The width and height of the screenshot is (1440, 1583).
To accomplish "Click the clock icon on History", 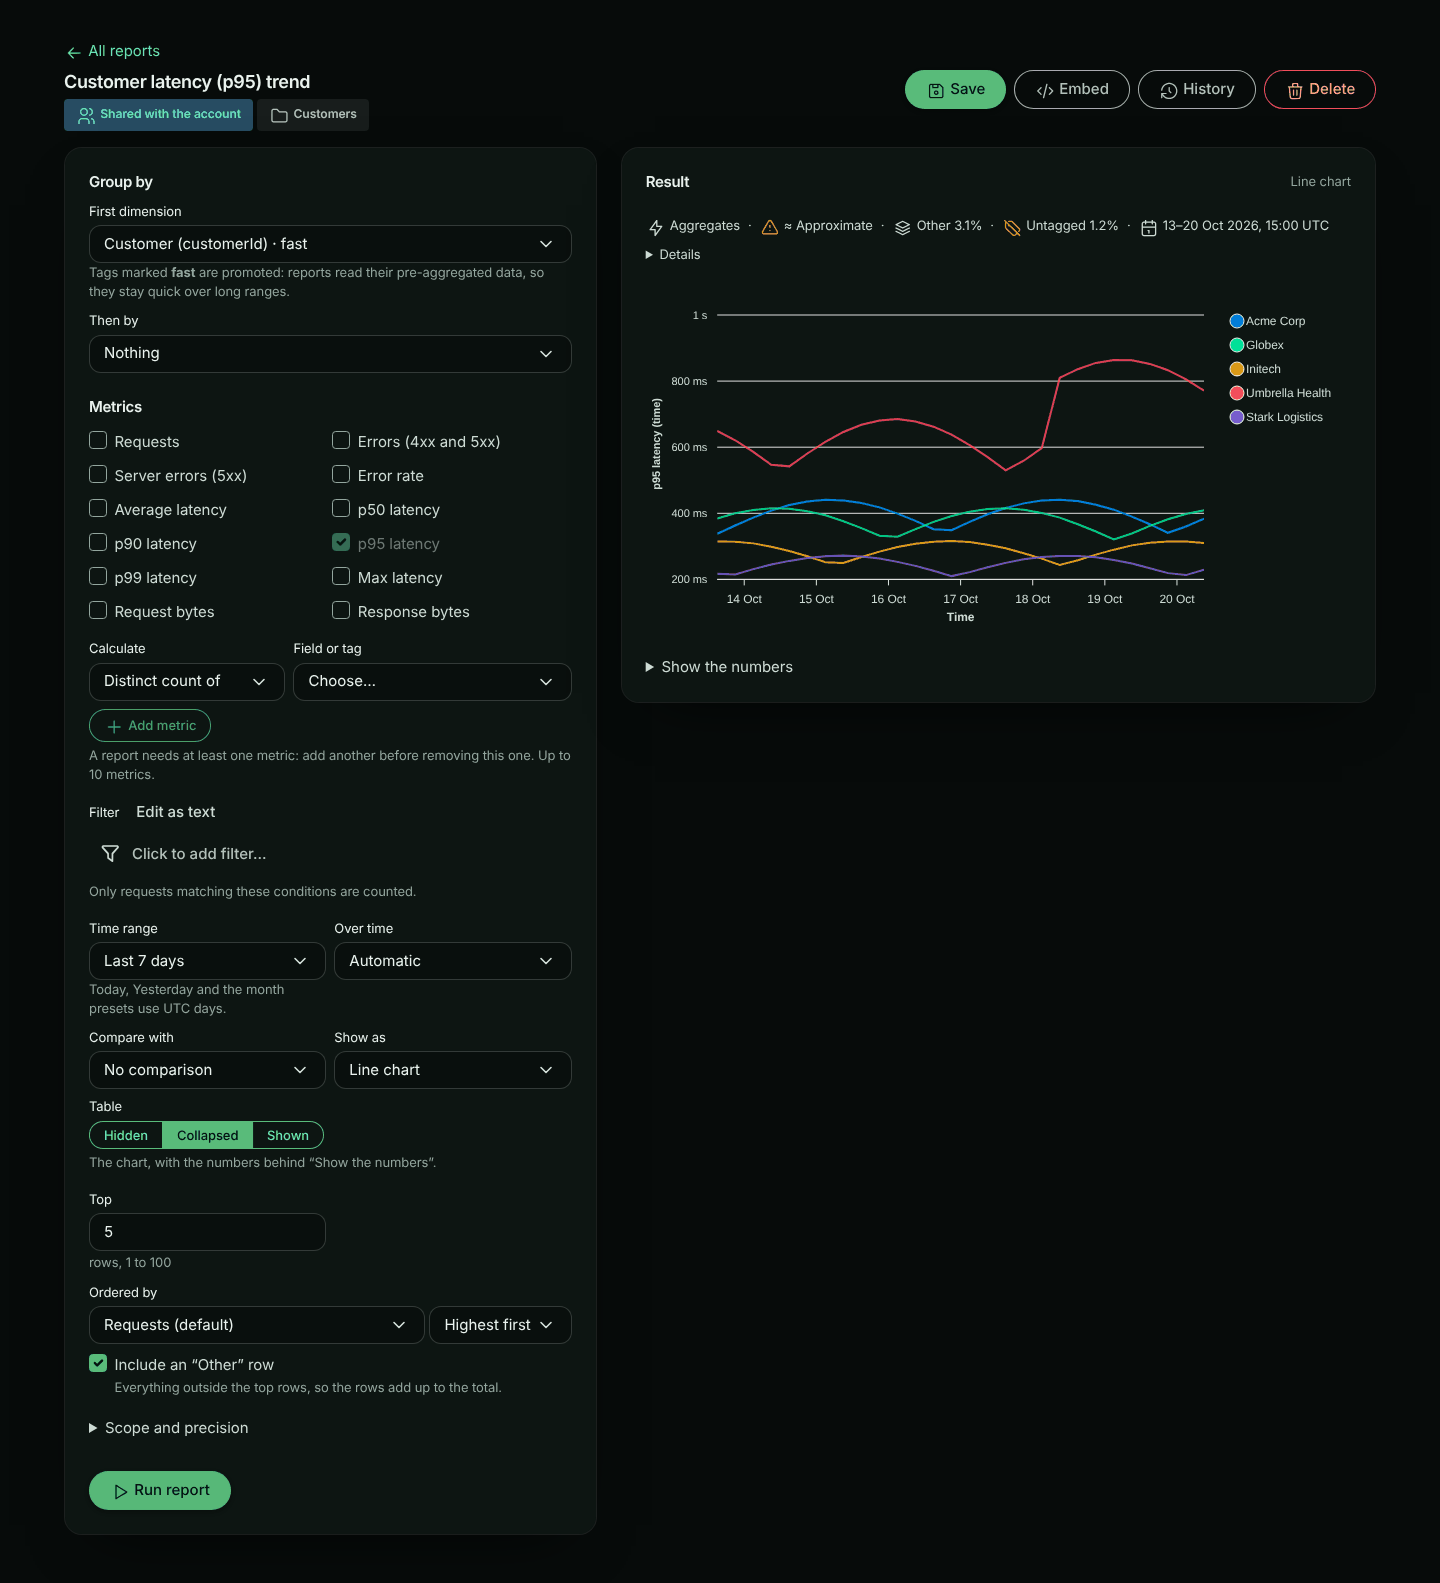I will pyautogui.click(x=1169, y=90).
